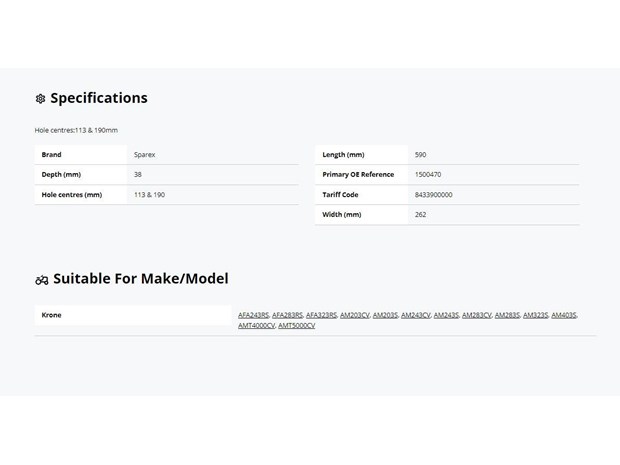The image size is (620, 465).
Task: Open the AM243CV model link
Action: [416, 315]
